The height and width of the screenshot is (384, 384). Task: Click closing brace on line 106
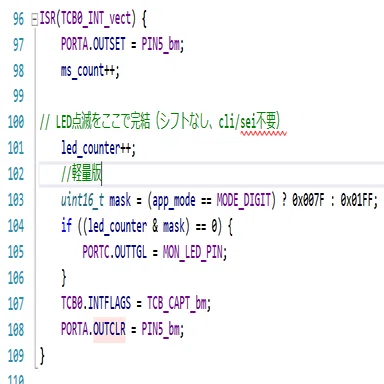pos(64,278)
